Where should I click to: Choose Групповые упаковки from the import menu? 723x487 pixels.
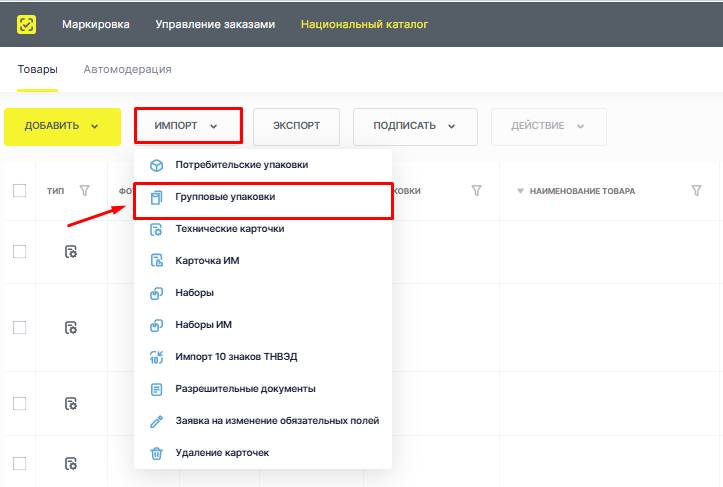pos(263,197)
